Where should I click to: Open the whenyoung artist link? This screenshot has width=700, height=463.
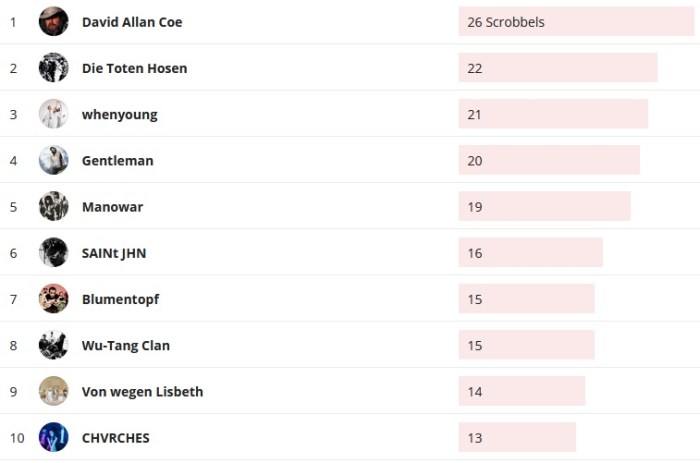119,114
